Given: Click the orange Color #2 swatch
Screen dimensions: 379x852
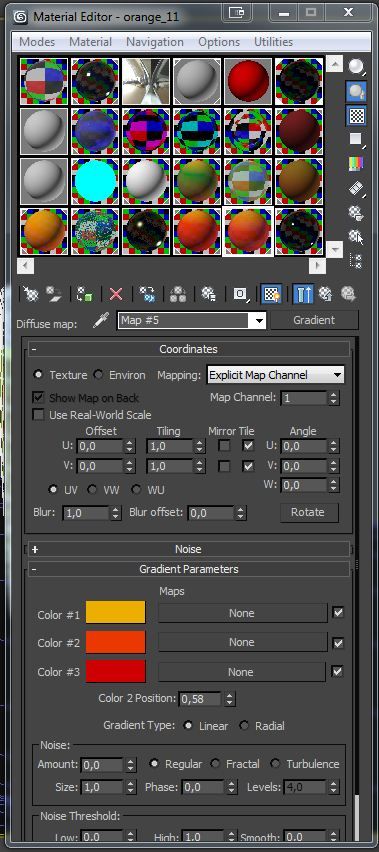Looking at the screenshot, I should (116, 642).
